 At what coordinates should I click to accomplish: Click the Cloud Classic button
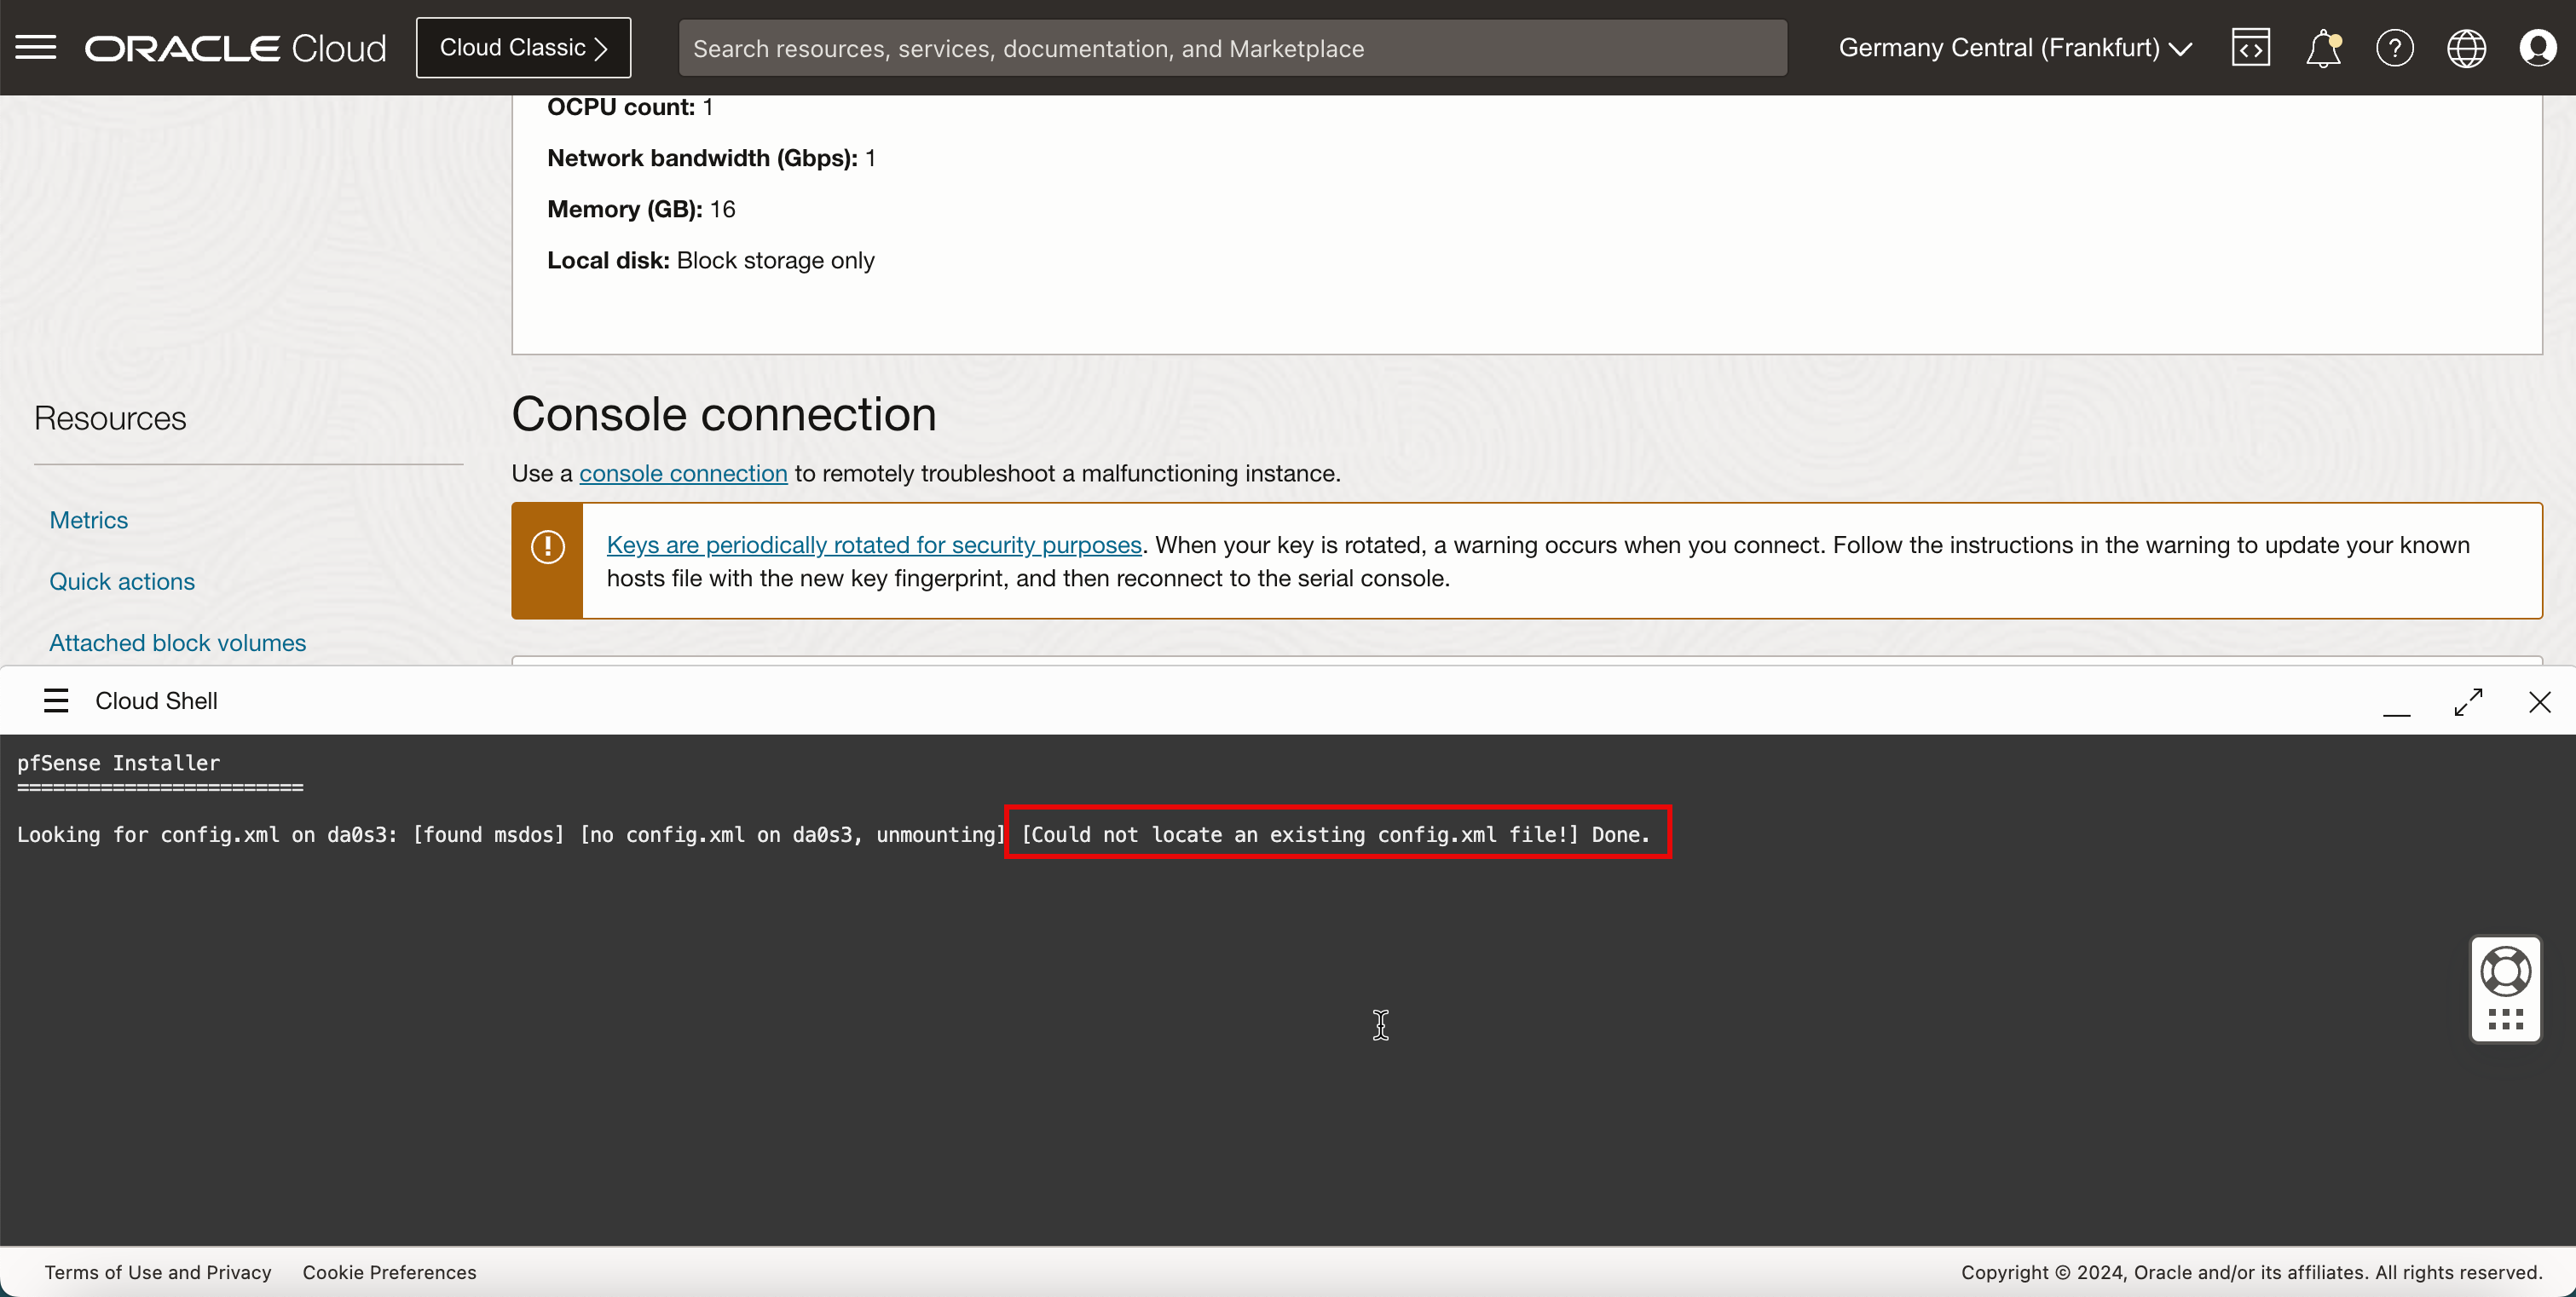[x=523, y=48]
